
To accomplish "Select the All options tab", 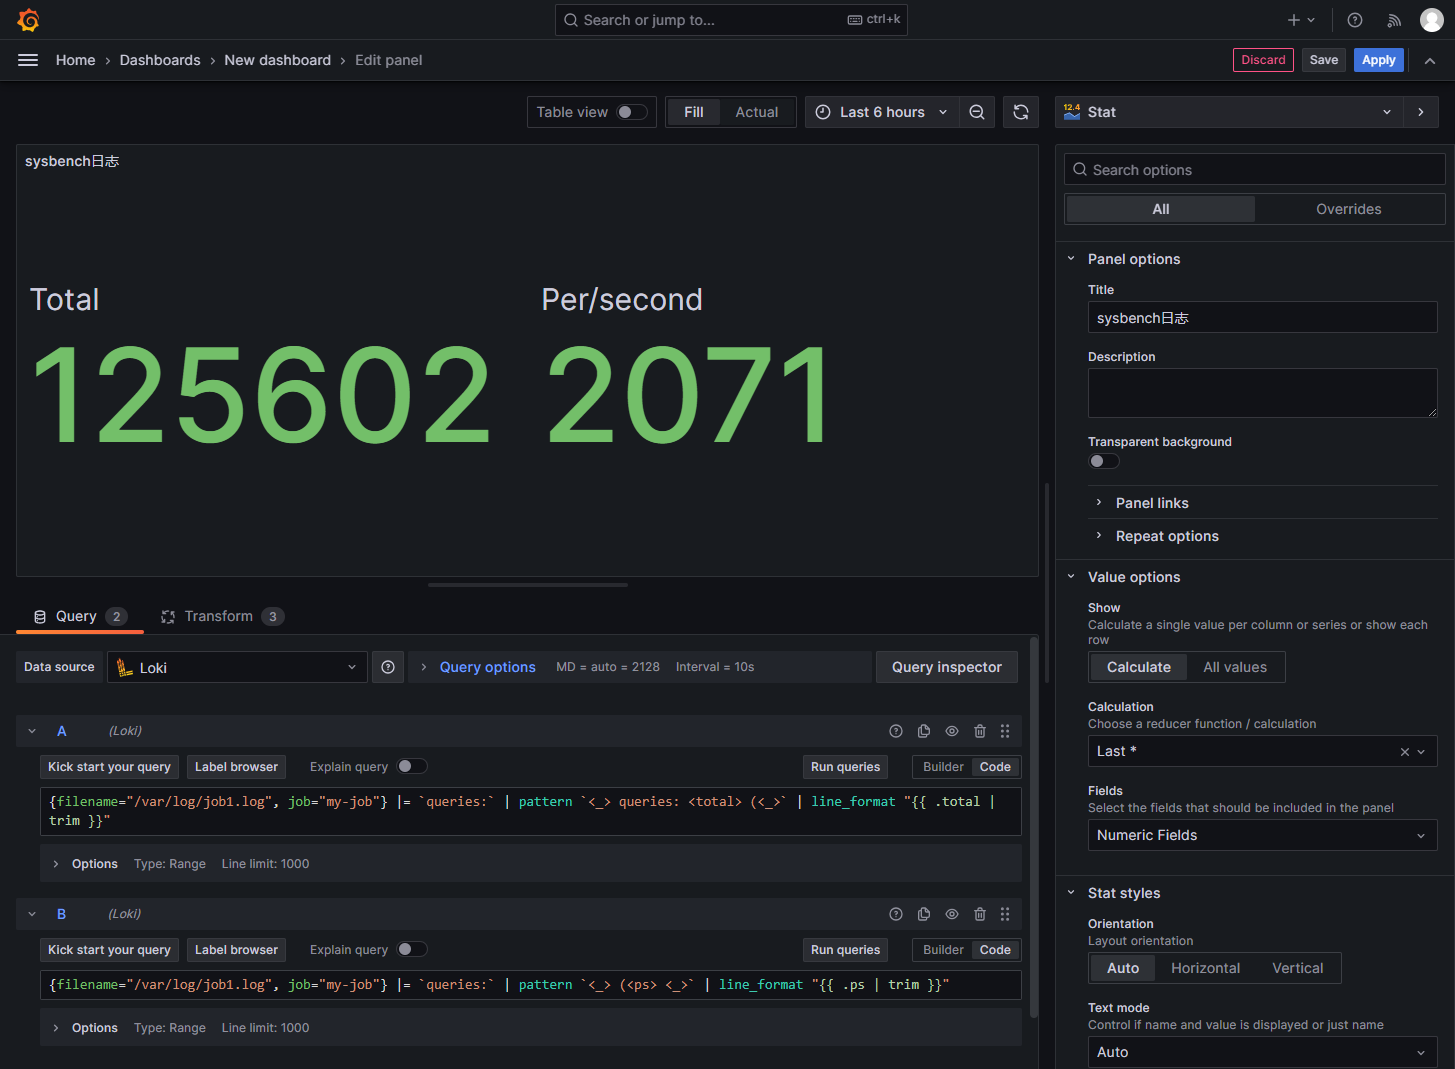I will [1161, 209].
